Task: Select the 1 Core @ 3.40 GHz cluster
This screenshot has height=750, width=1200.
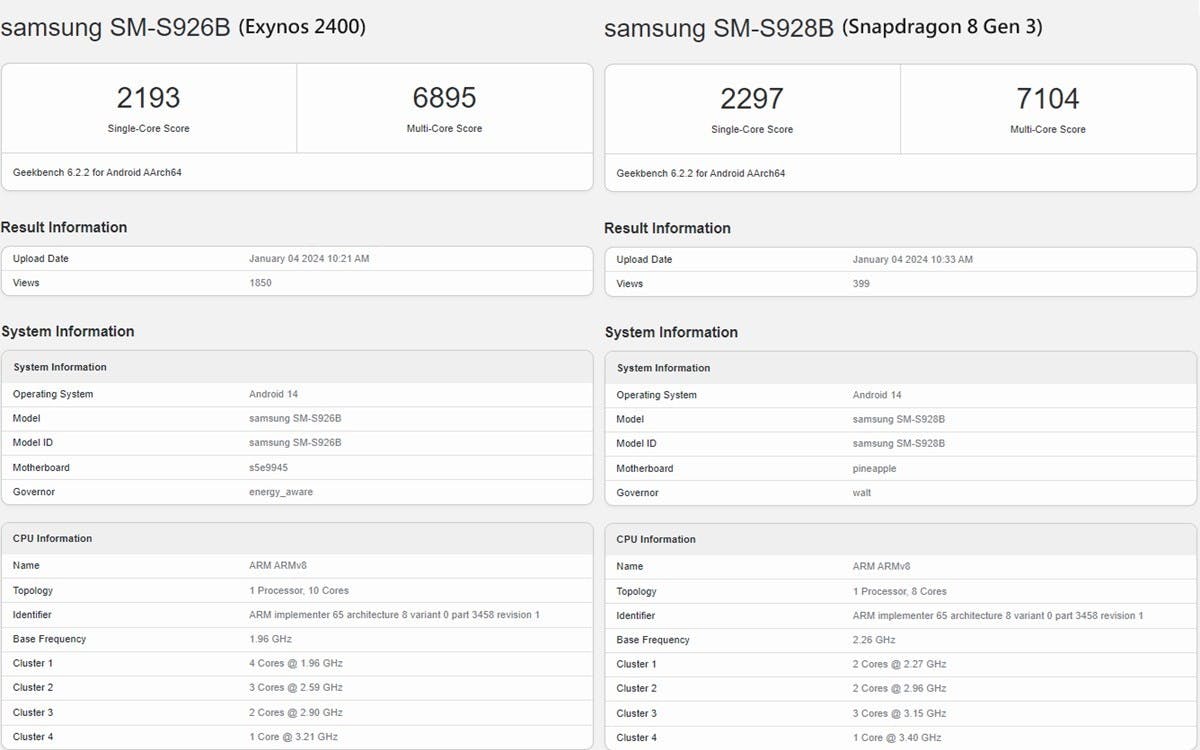Action: tap(897, 738)
